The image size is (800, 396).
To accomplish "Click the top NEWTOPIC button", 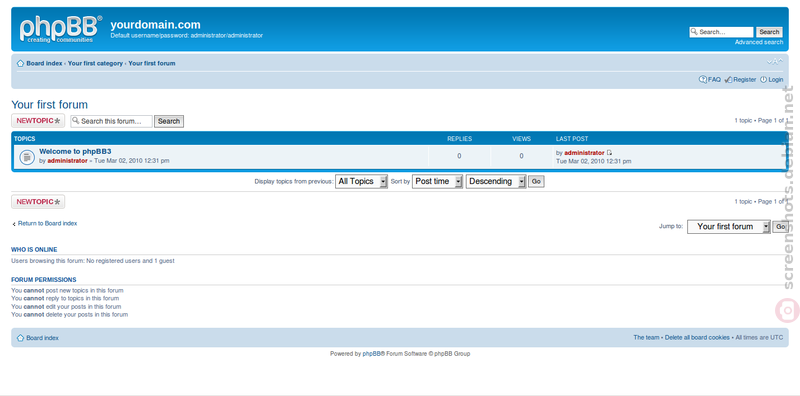I will pyautogui.click(x=38, y=121).
